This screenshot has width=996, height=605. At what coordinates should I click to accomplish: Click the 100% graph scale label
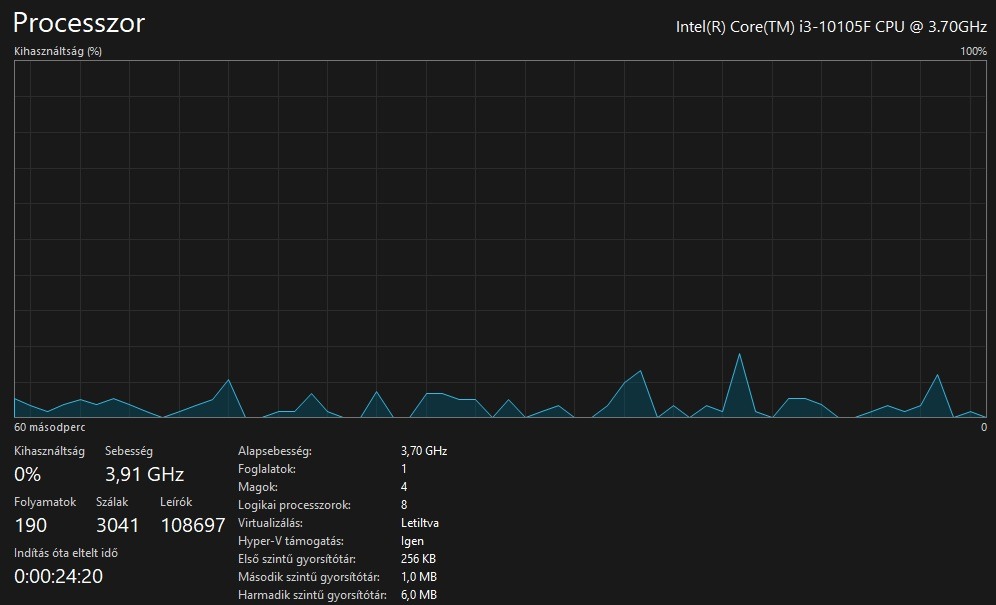973,51
